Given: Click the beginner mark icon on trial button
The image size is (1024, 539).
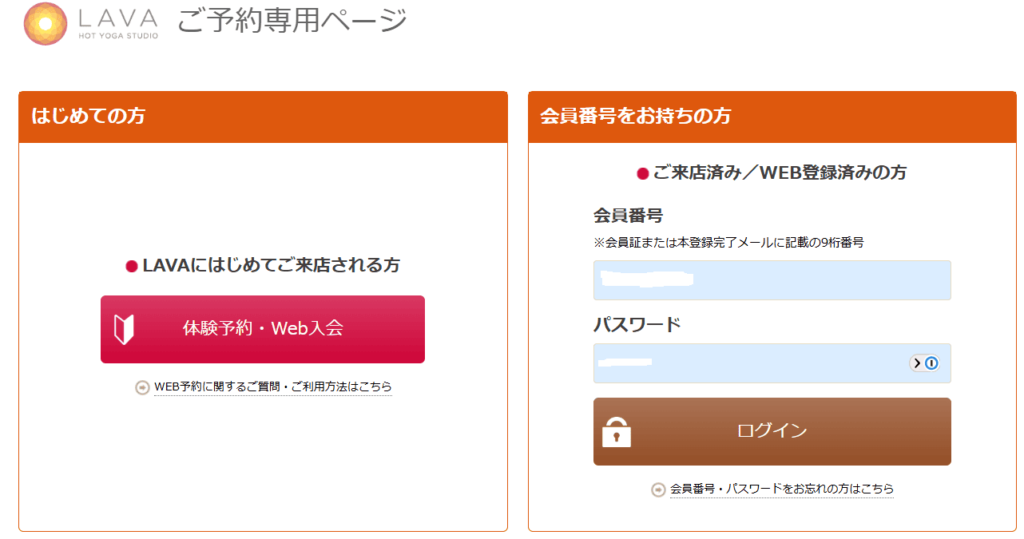Looking at the screenshot, I should [x=124, y=329].
